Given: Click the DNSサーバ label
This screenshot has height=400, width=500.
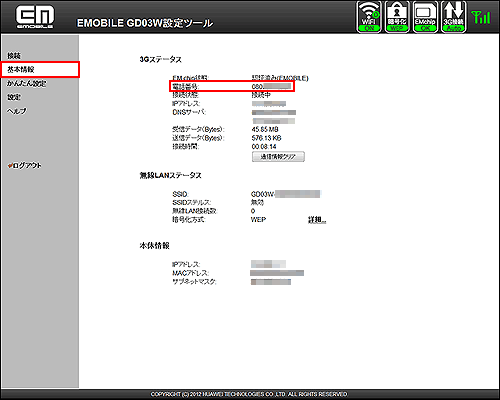Looking at the screenshot, I should coord(189,112).
